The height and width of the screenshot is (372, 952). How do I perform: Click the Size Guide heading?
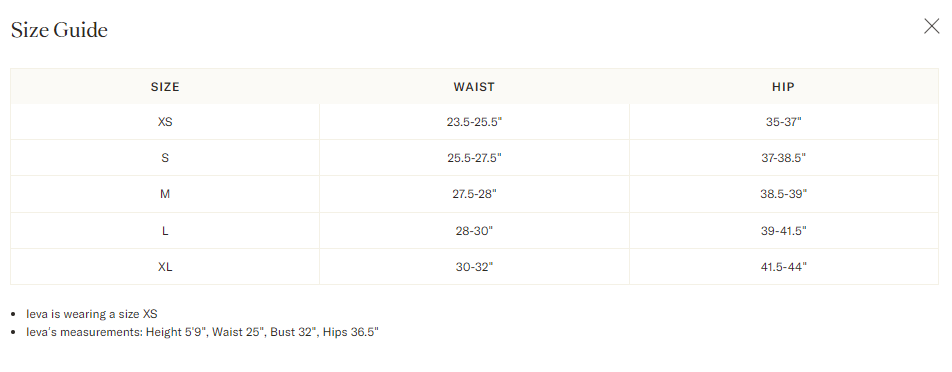point(60,30)
